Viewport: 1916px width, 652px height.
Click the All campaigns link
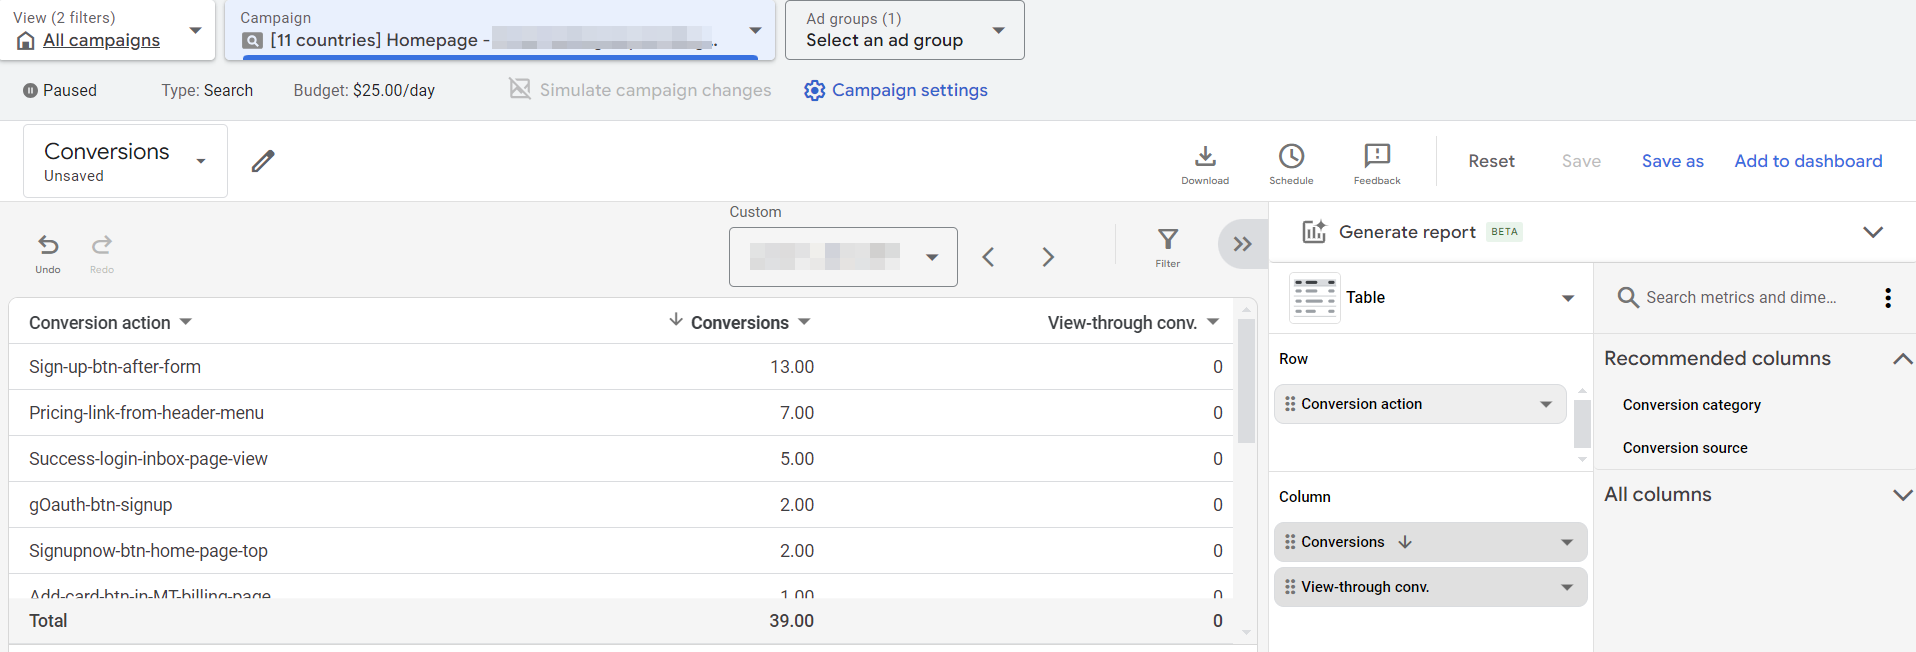(101, 40)
